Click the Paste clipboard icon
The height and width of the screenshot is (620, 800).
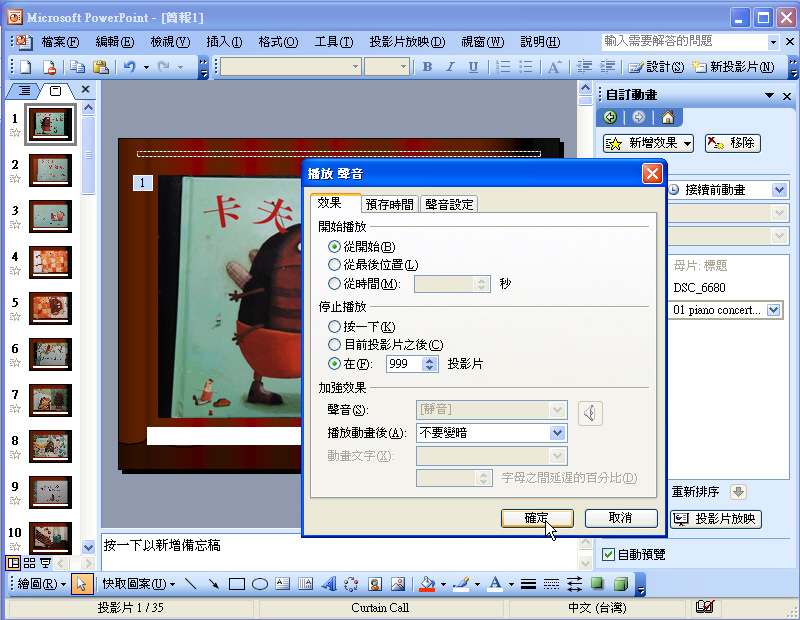coord(101,67)
